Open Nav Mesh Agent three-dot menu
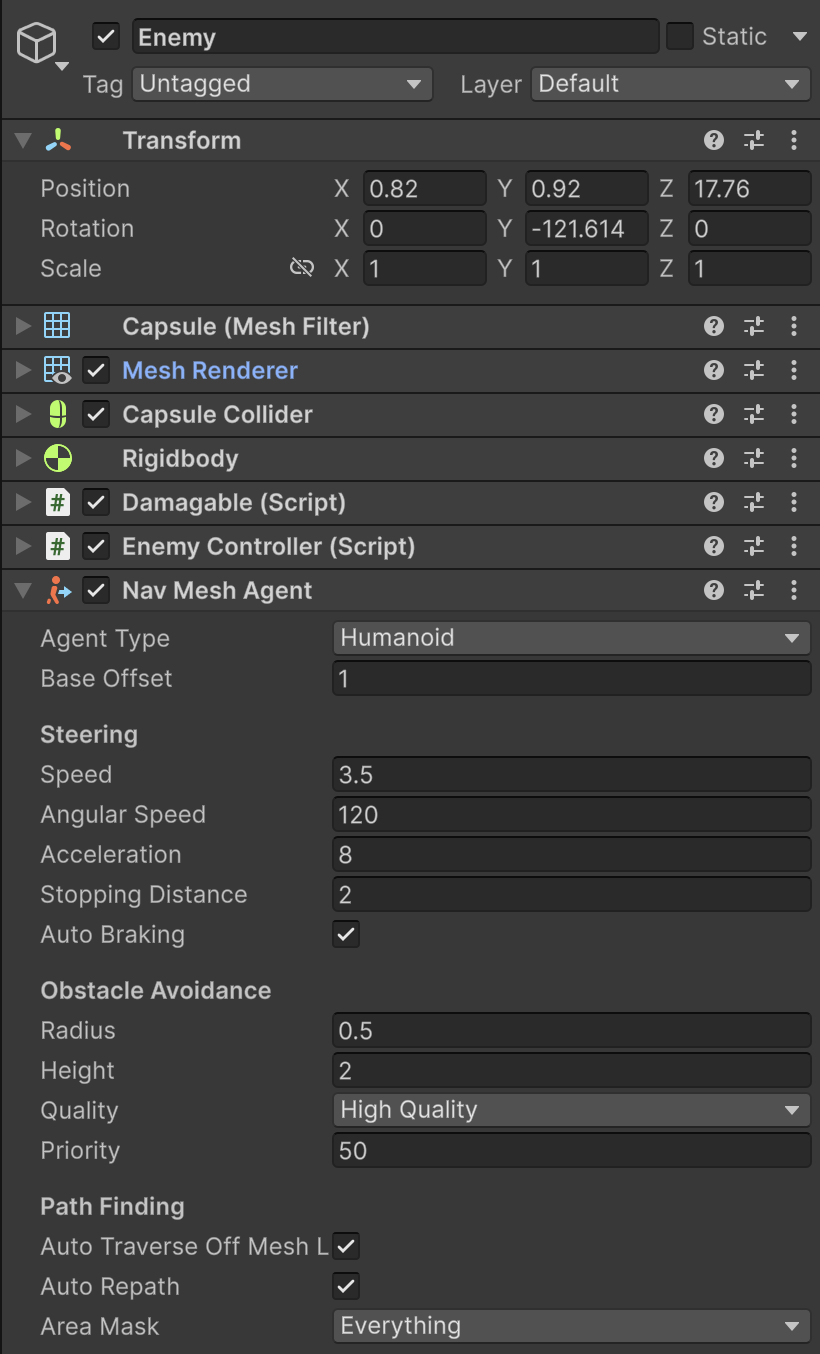This screenshot has height=1354, width=820. tap(794, 591)
